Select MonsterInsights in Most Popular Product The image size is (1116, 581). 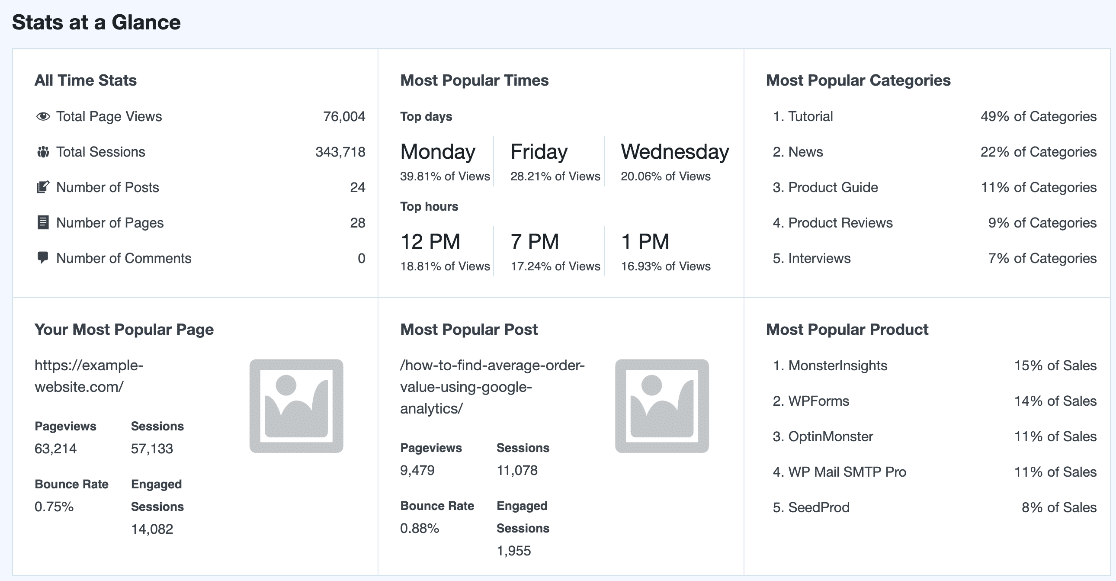[838, 366]
